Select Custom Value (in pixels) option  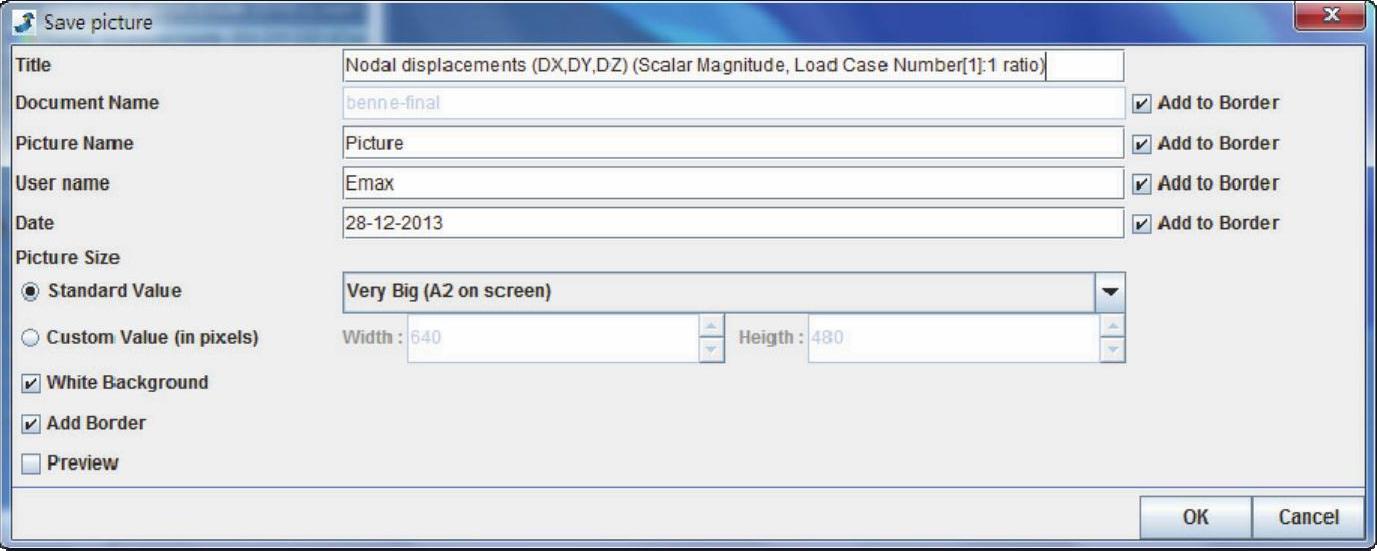tap(30, 338)
